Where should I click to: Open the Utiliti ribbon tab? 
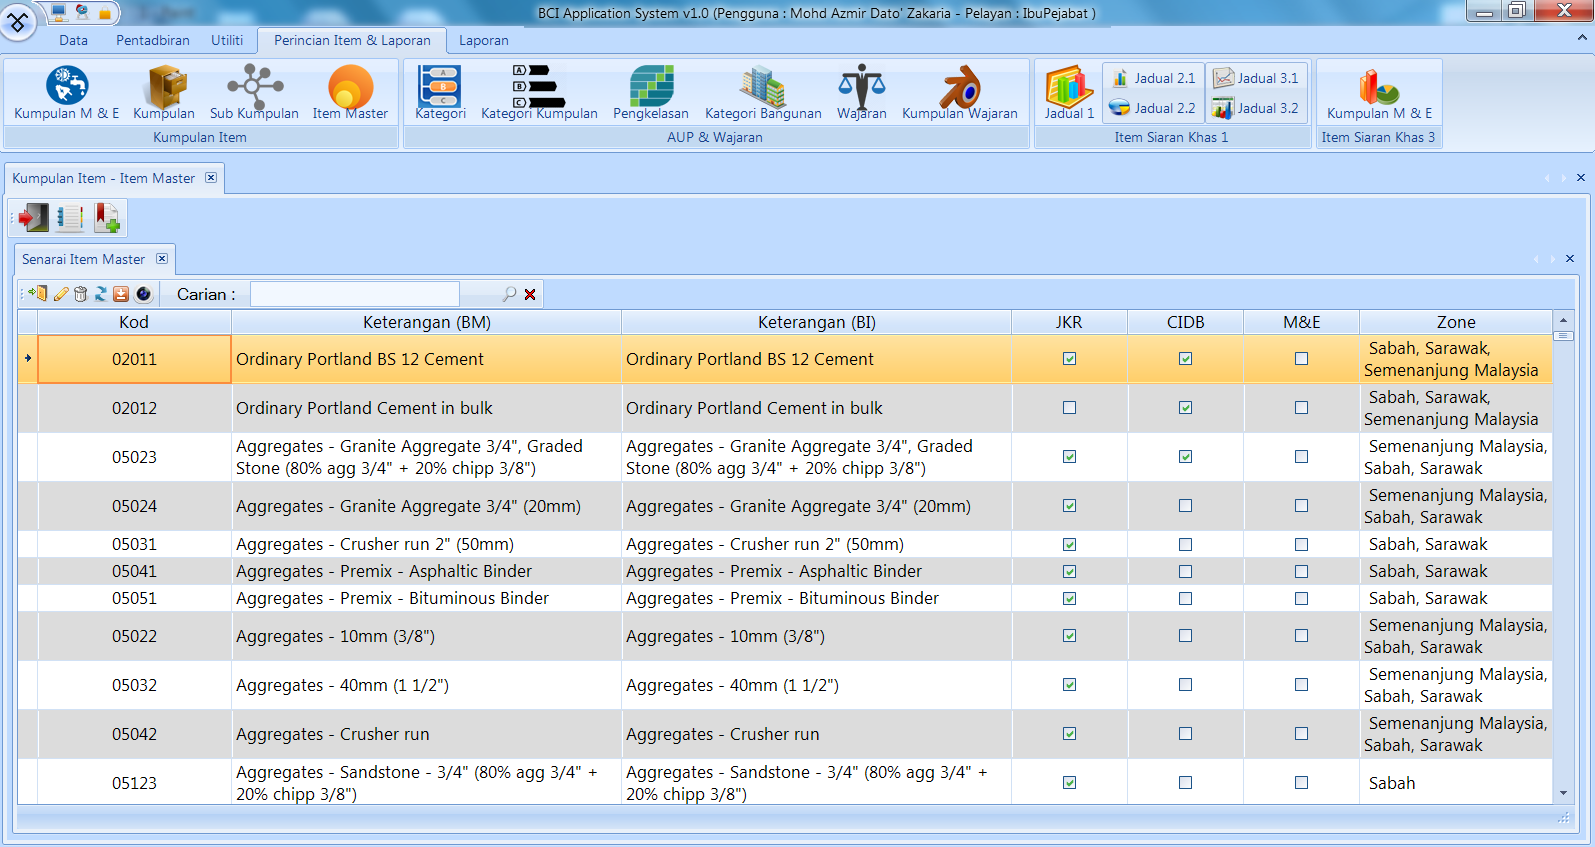pos(227,40)
